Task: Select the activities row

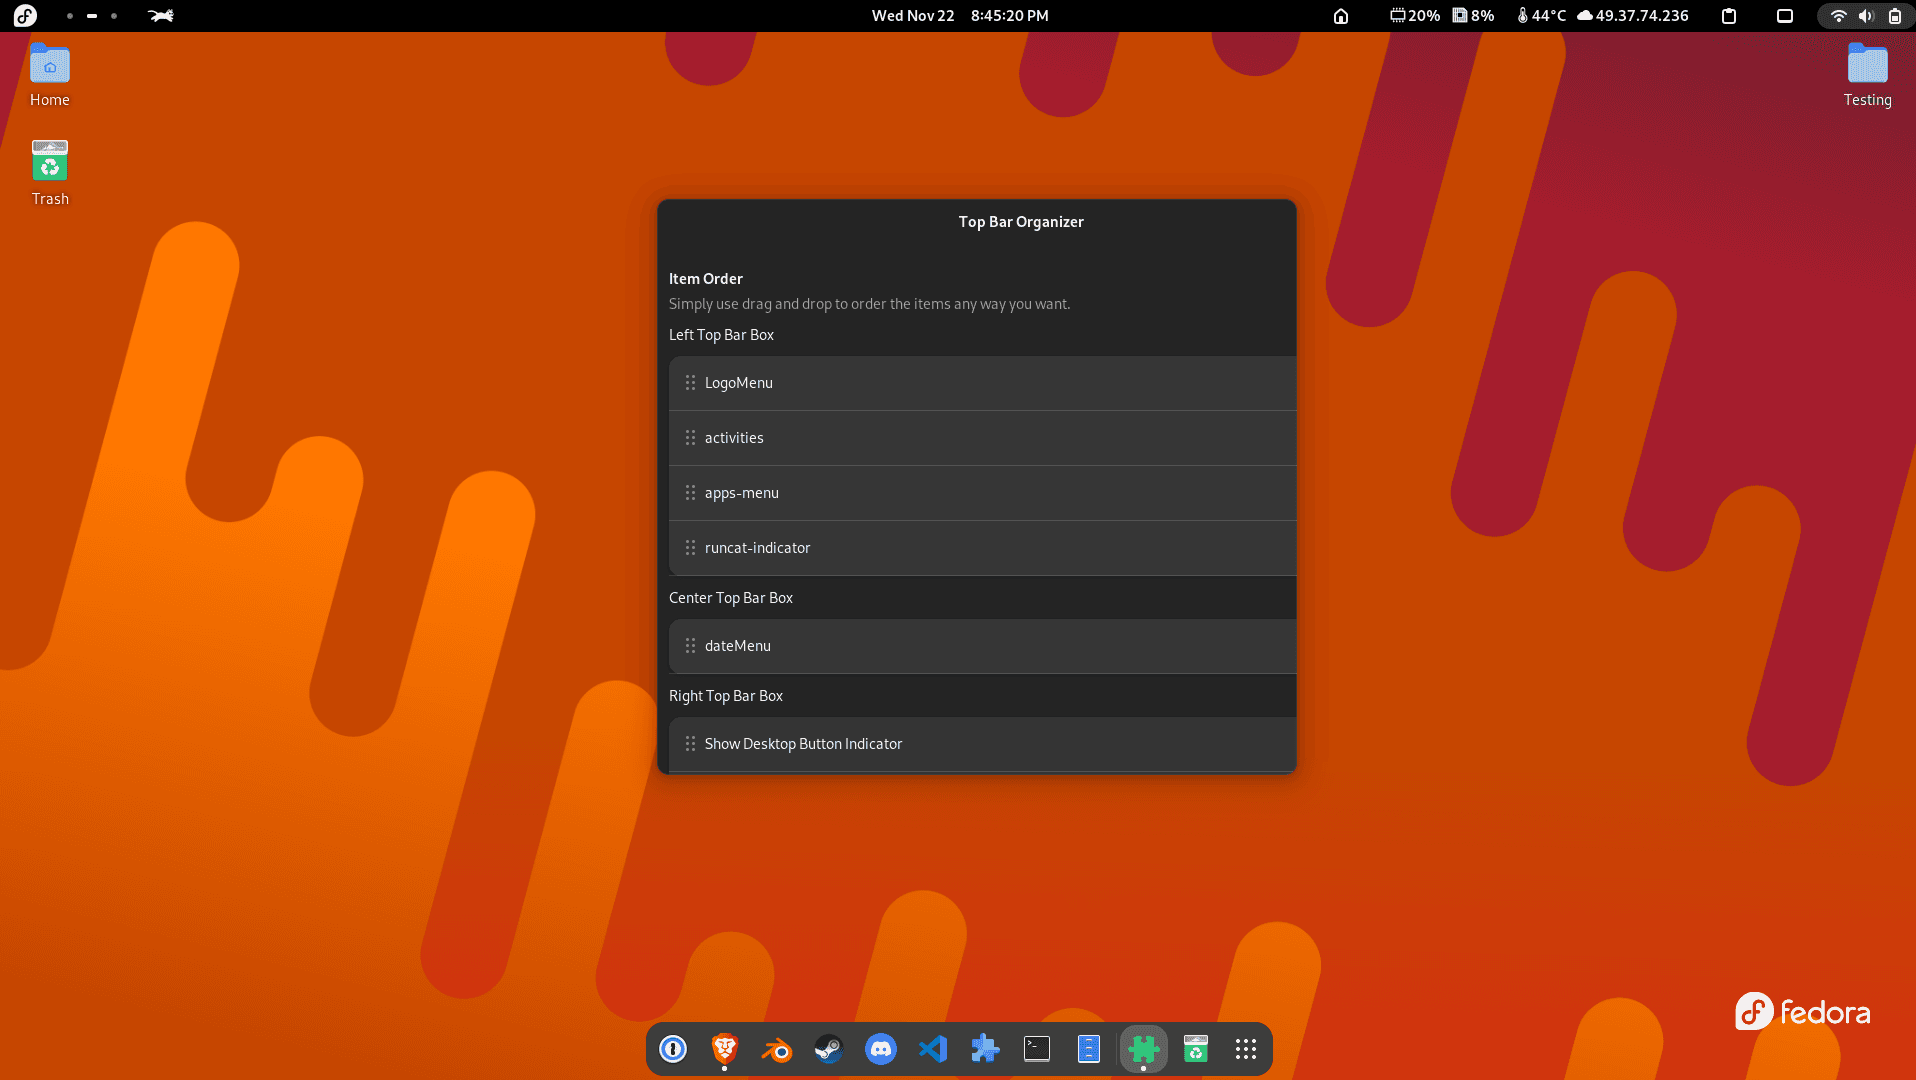Action: (982, 438)
